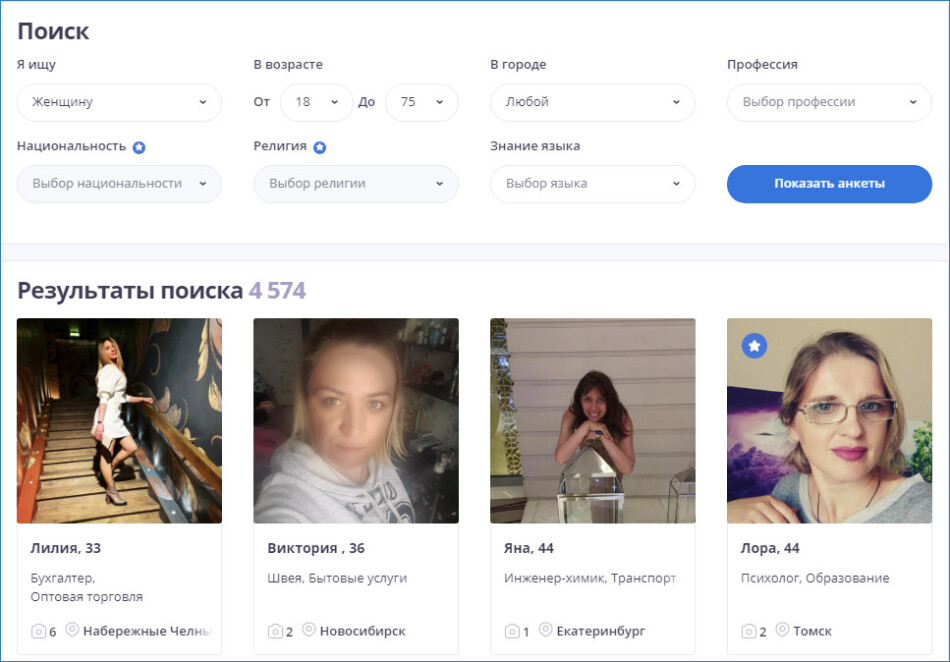
Task: Click the premium star icon beside Национальность
Action: [x=140, y=147]
